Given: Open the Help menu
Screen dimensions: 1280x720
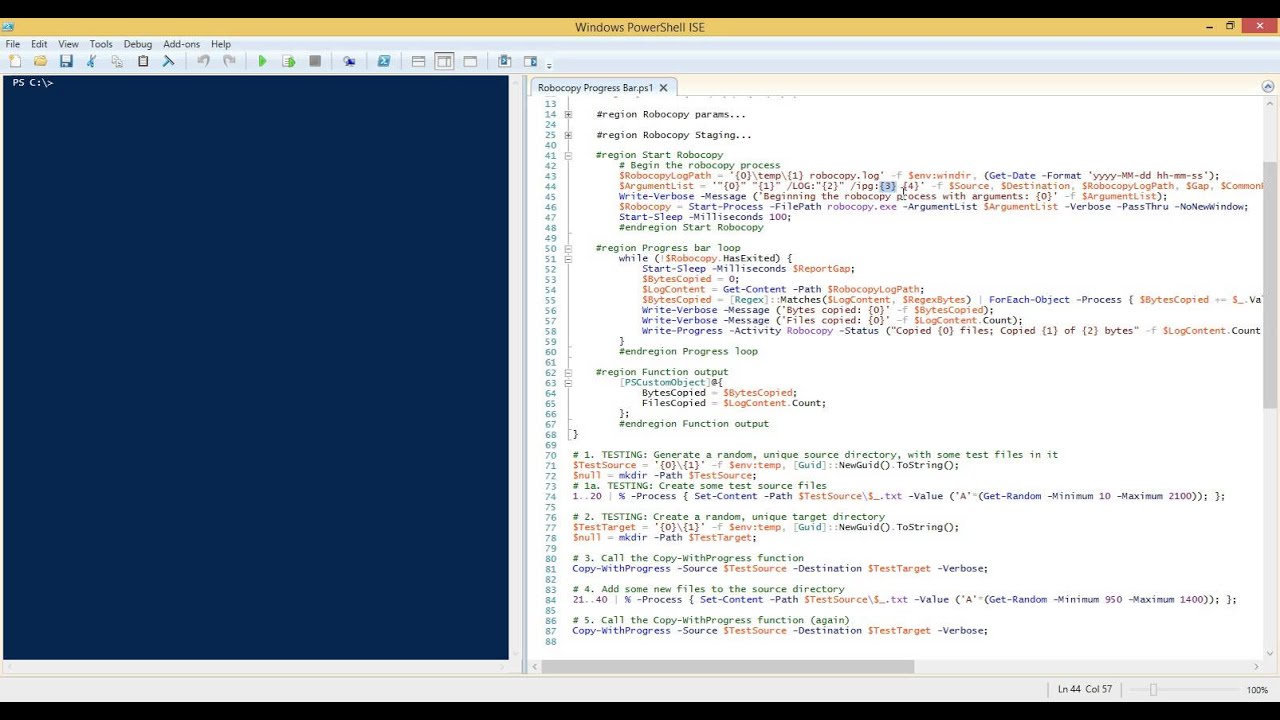Looking at the screenshot, I should pyautogui.click(x=221, y=44).
